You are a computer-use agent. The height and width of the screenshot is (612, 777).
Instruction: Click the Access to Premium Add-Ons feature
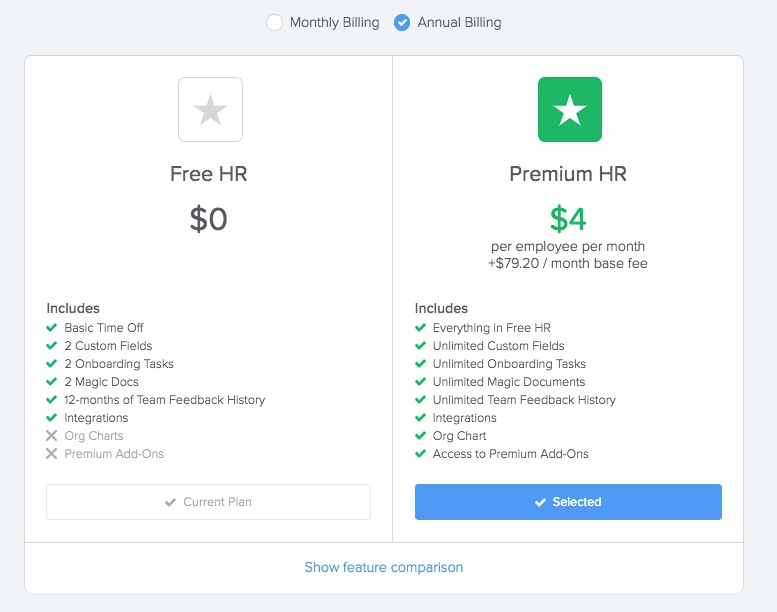pos(510,453)
